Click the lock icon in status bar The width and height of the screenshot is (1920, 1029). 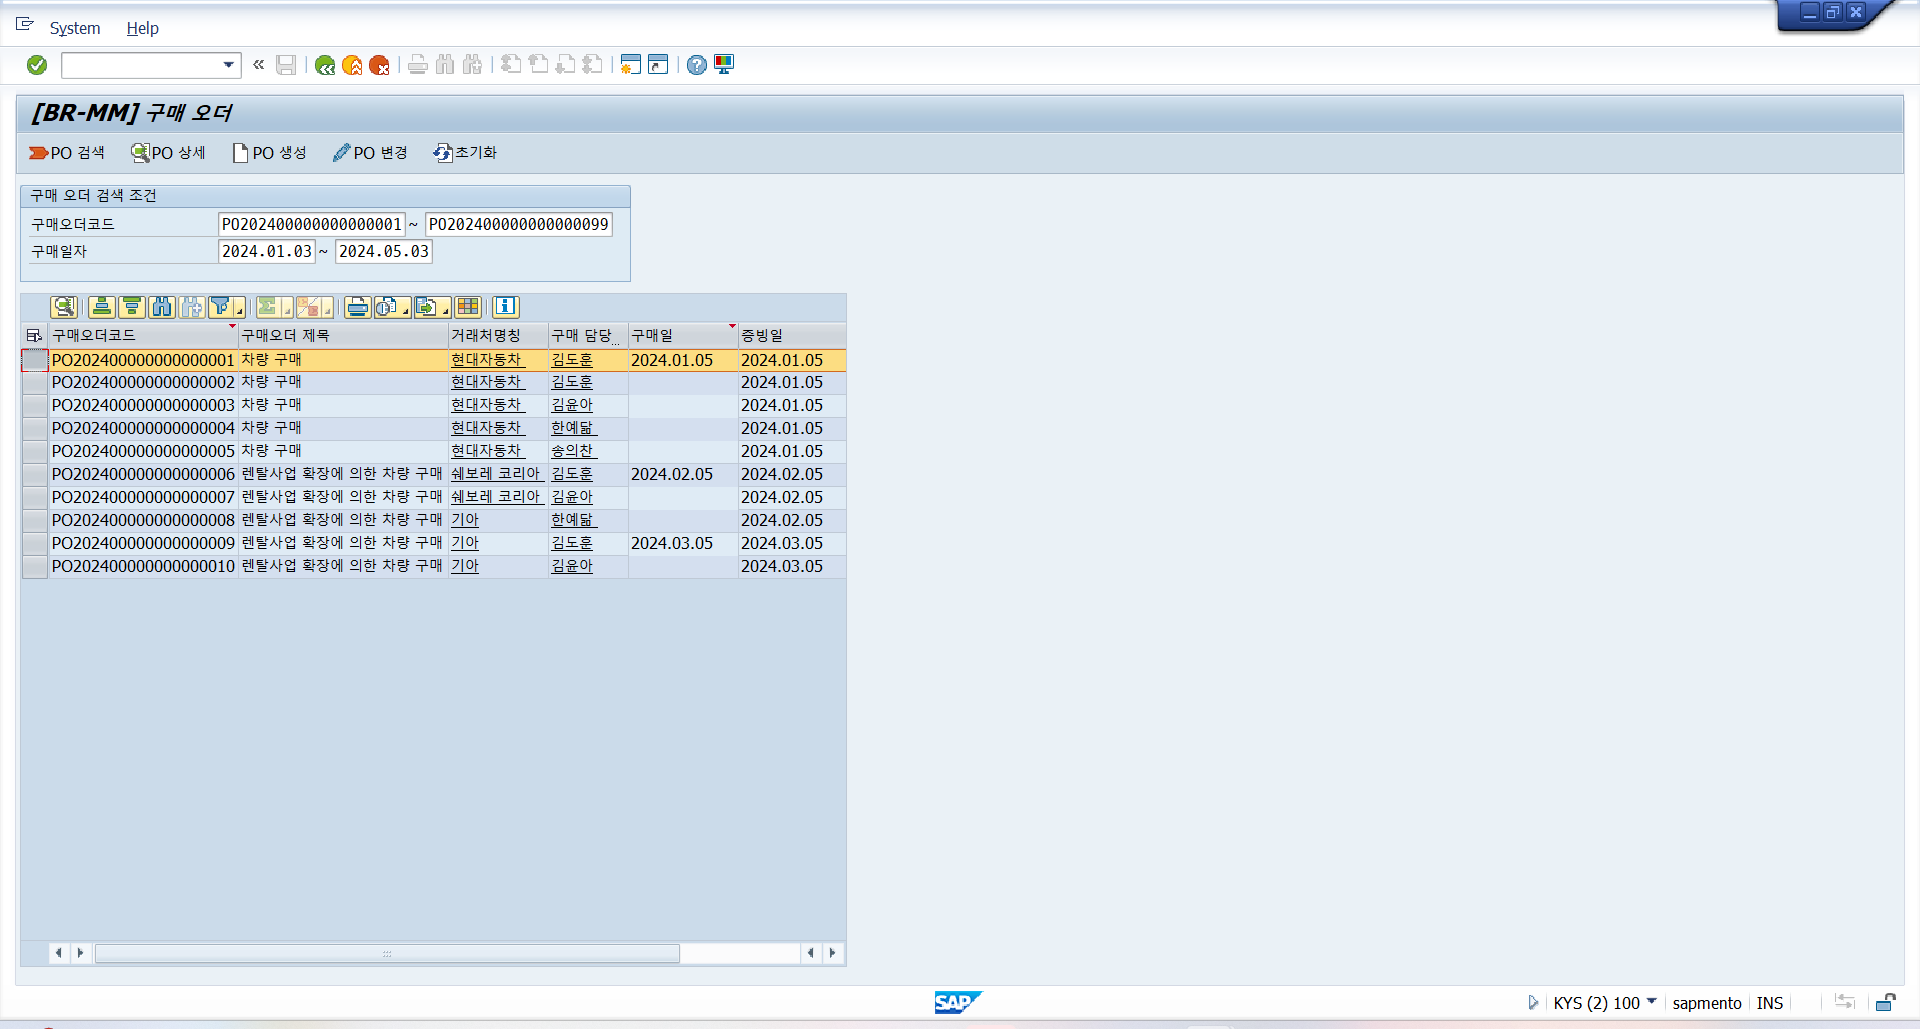click(x=1886, y=1002)
